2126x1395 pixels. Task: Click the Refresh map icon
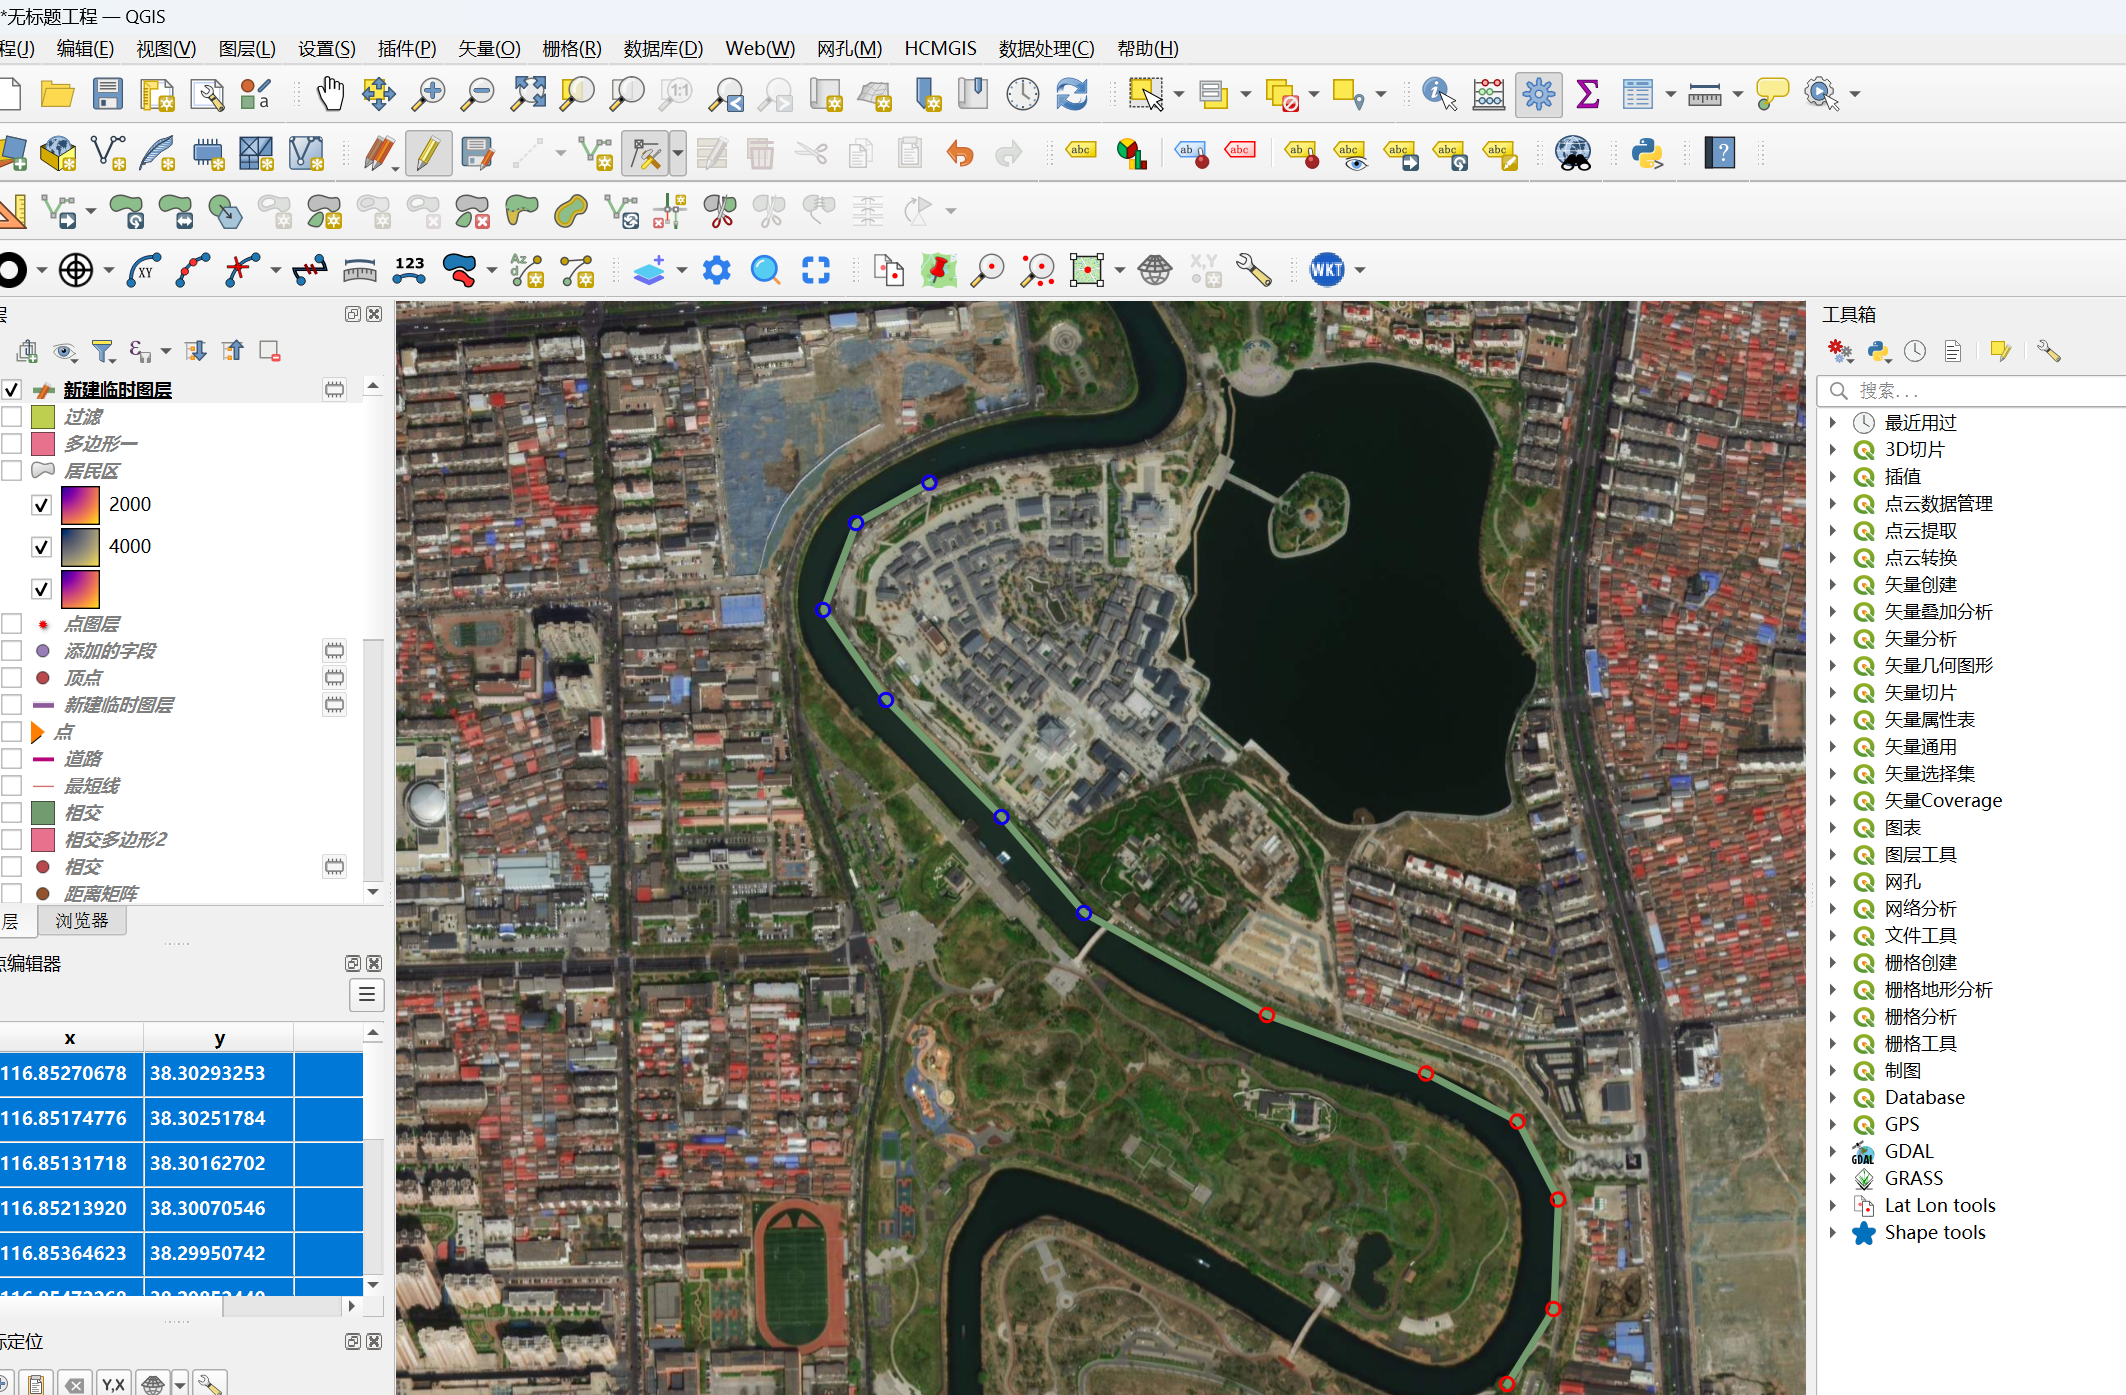pos(1072,94)
